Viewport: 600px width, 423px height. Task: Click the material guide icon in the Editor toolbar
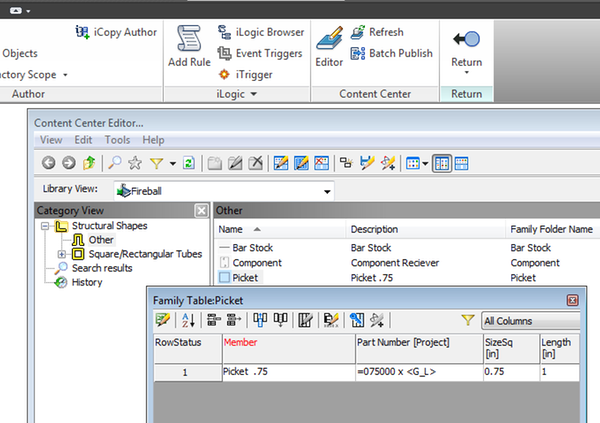(388, 163)
